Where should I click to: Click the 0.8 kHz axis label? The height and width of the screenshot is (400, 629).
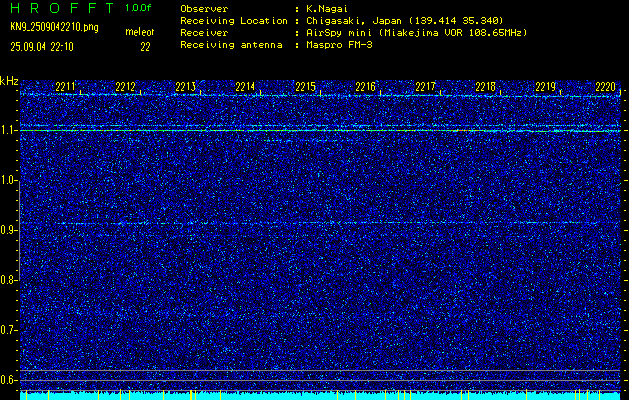coord(7,280)
